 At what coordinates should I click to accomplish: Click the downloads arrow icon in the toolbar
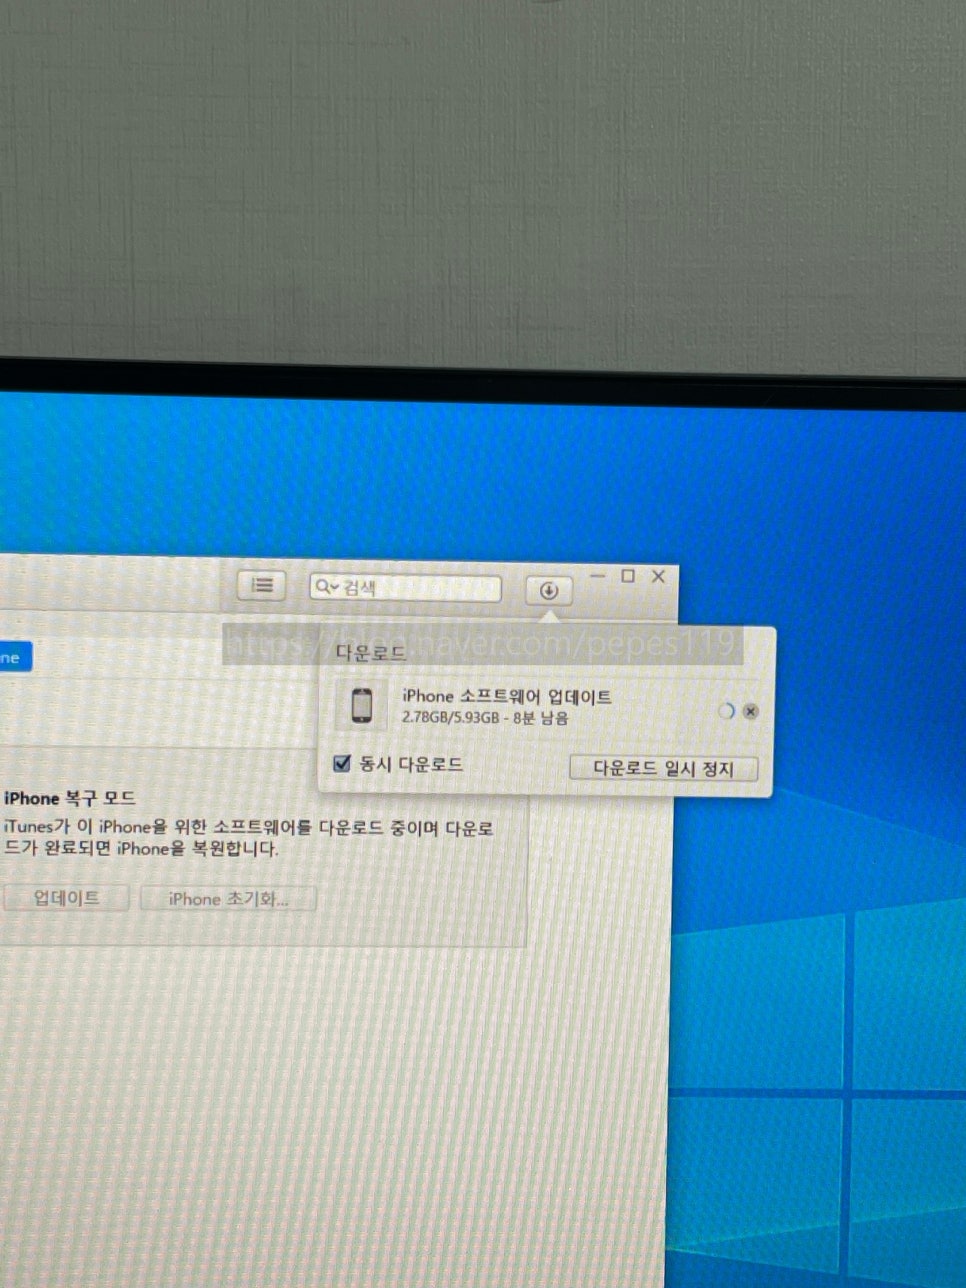pyautogui.click(x=548, y=591)
